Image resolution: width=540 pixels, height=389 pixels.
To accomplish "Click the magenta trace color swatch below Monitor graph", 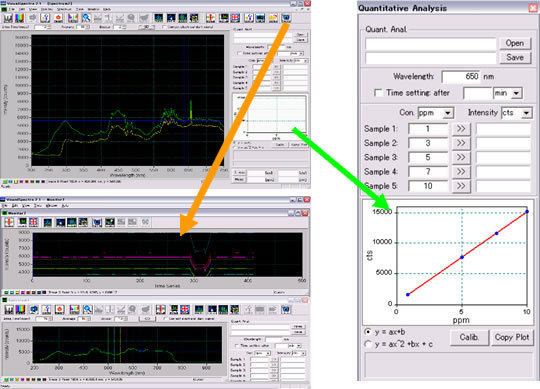I will pos(22,292).
